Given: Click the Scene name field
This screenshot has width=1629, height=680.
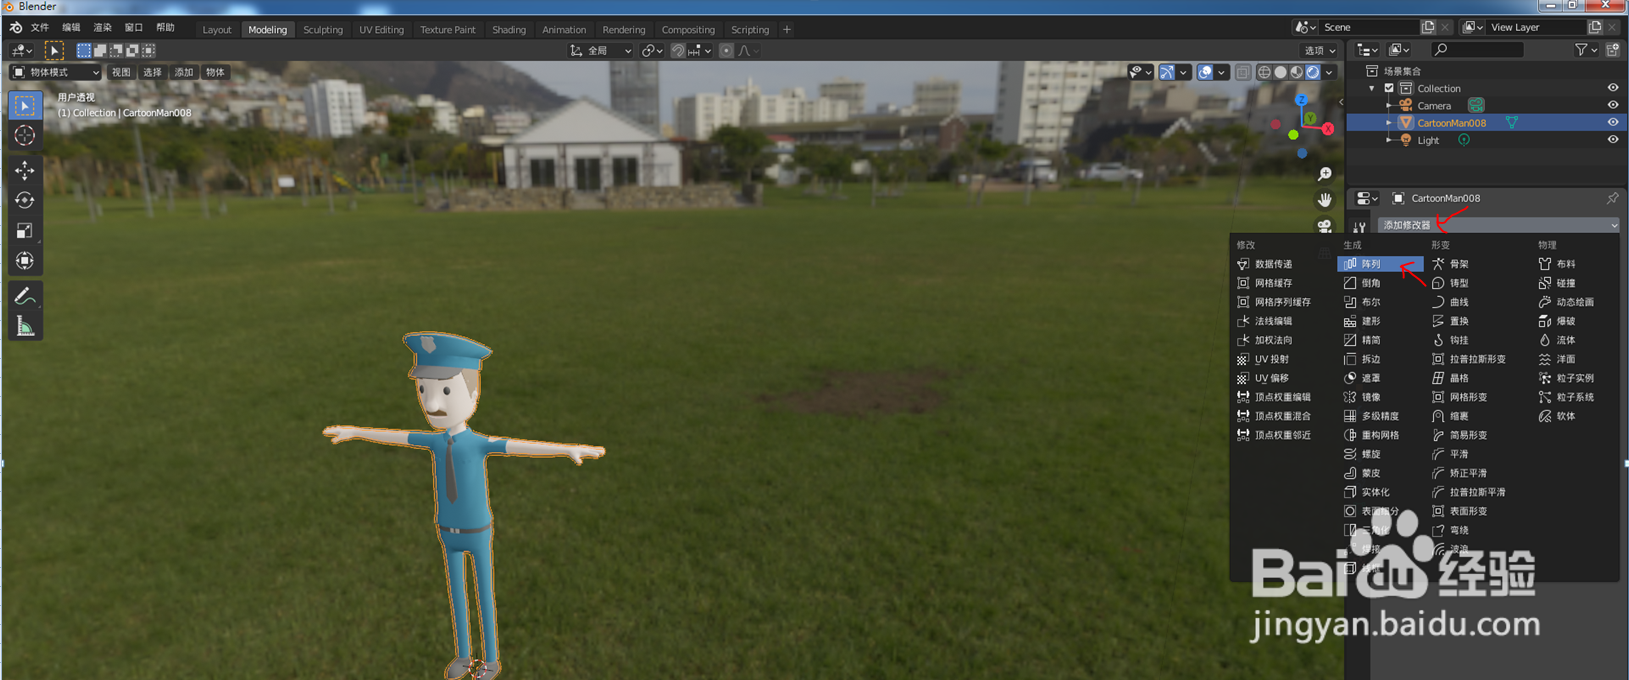Looking at the screenshot, I should point(1369,27).
